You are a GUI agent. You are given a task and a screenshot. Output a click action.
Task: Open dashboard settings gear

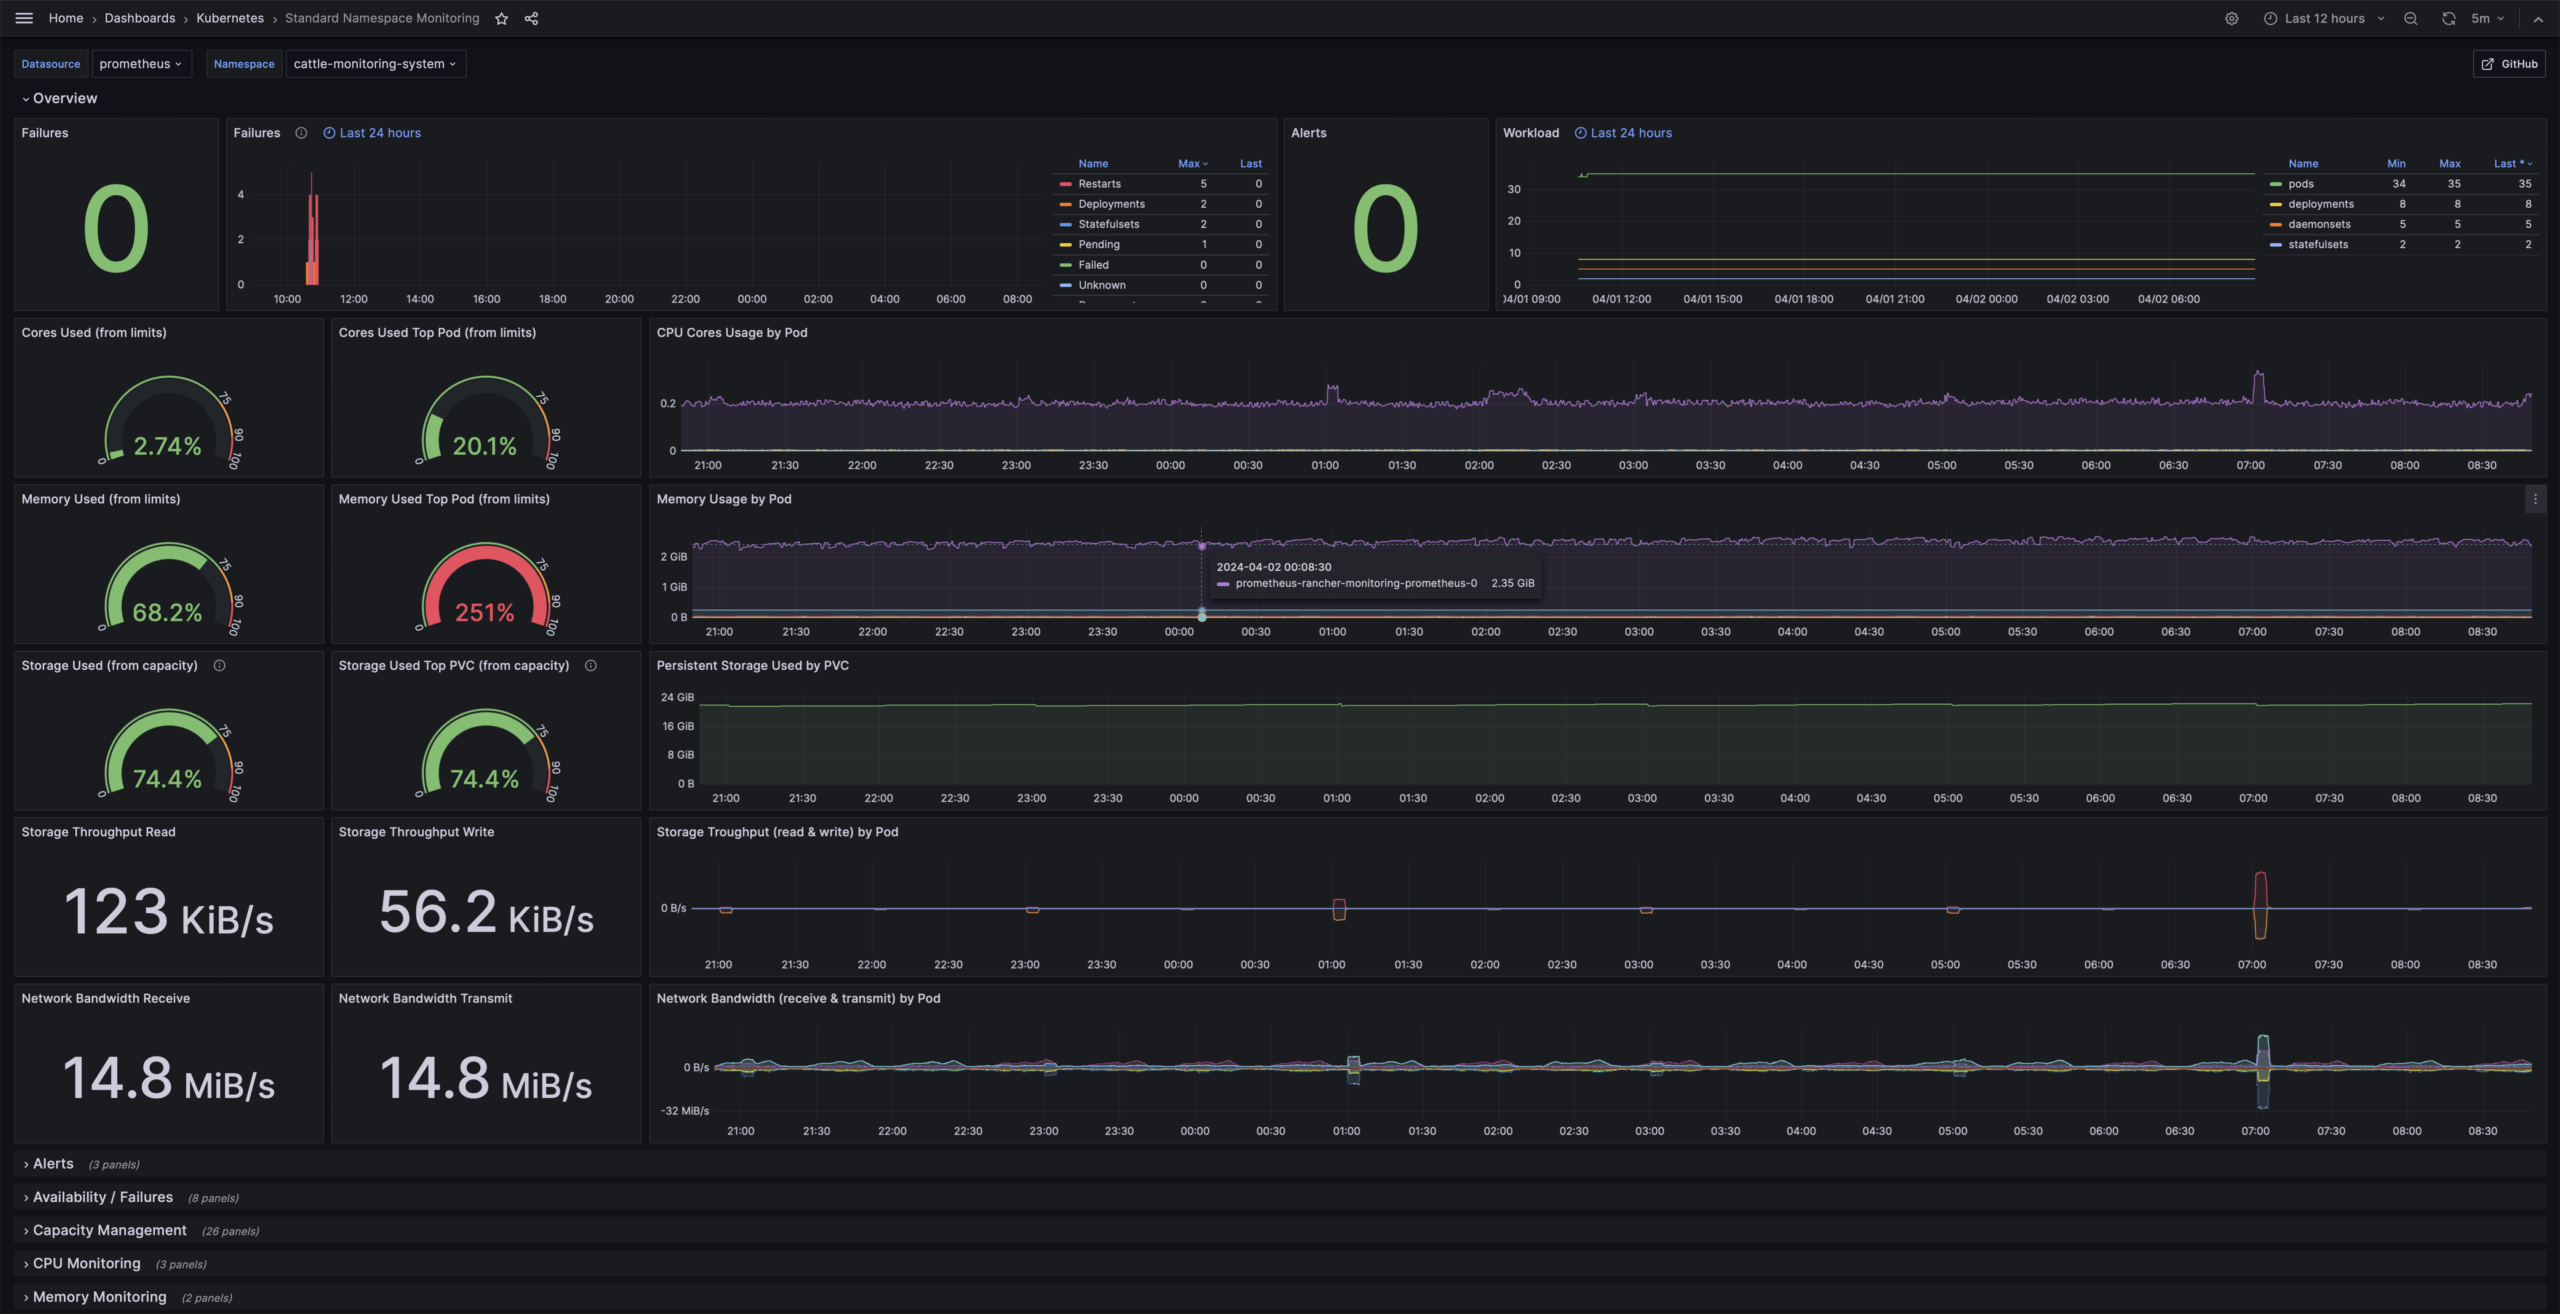pos(2231,18)
